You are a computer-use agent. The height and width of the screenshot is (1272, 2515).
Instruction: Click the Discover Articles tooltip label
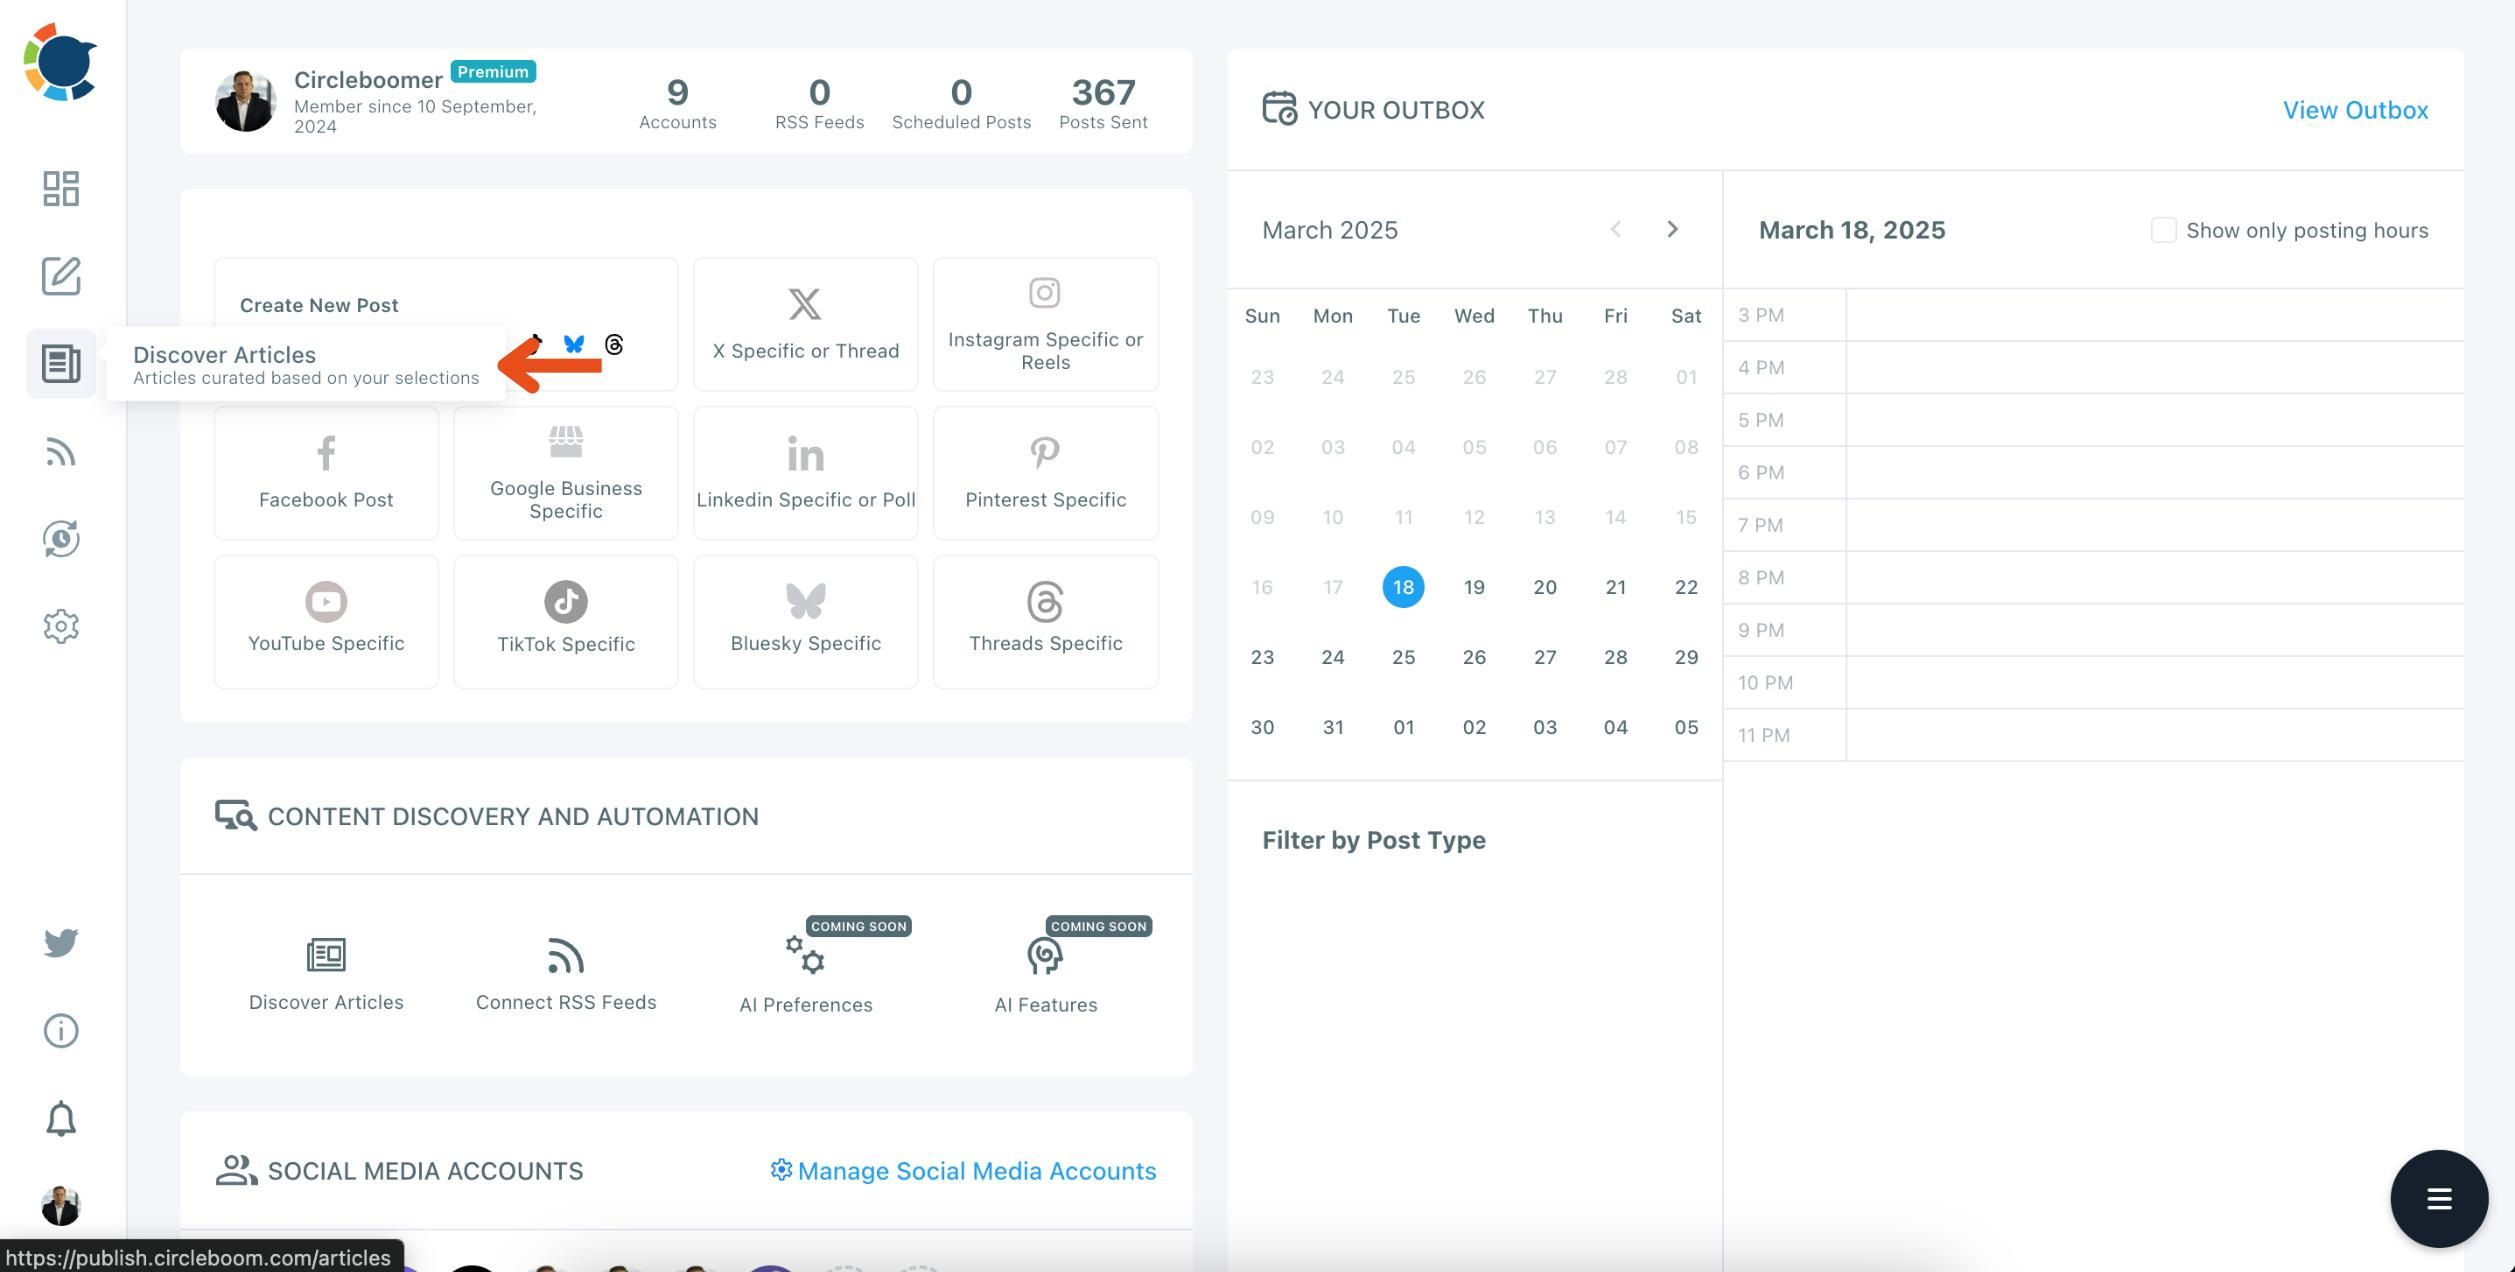pyautogui.click(x=224, y=354)
